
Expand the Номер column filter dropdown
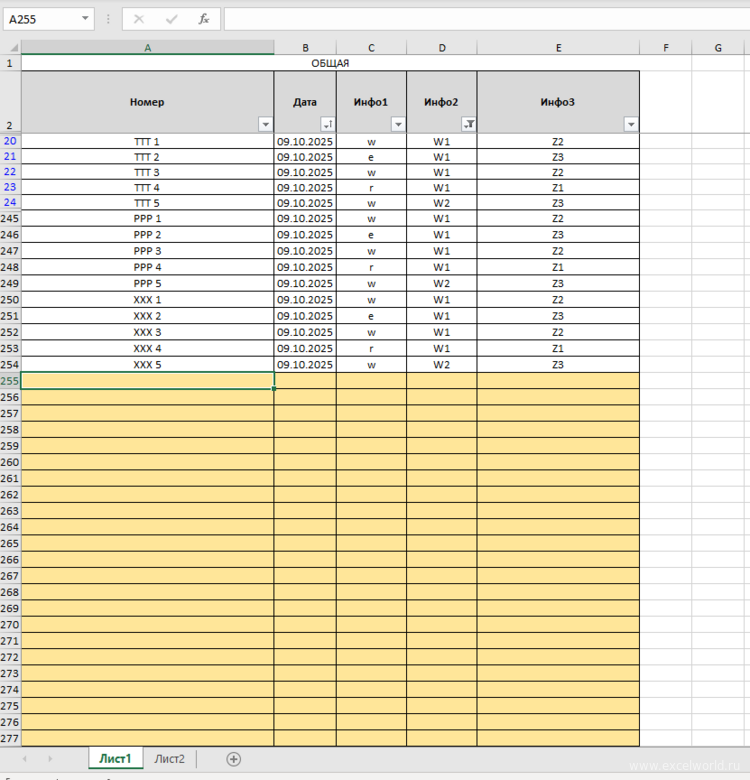(265, 124)
